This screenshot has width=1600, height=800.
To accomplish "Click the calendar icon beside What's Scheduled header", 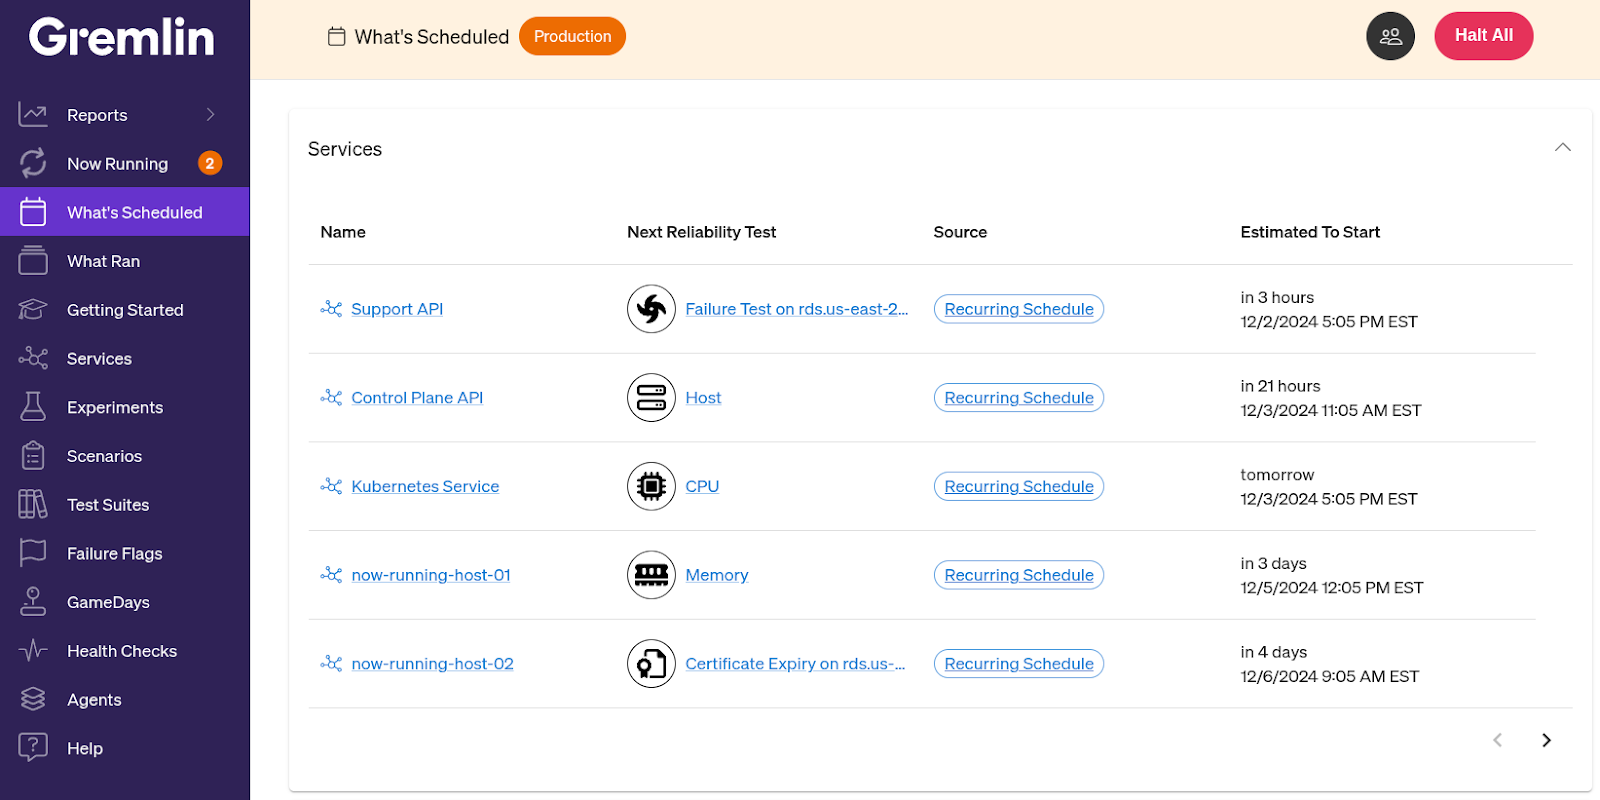I will click(337, 37).
